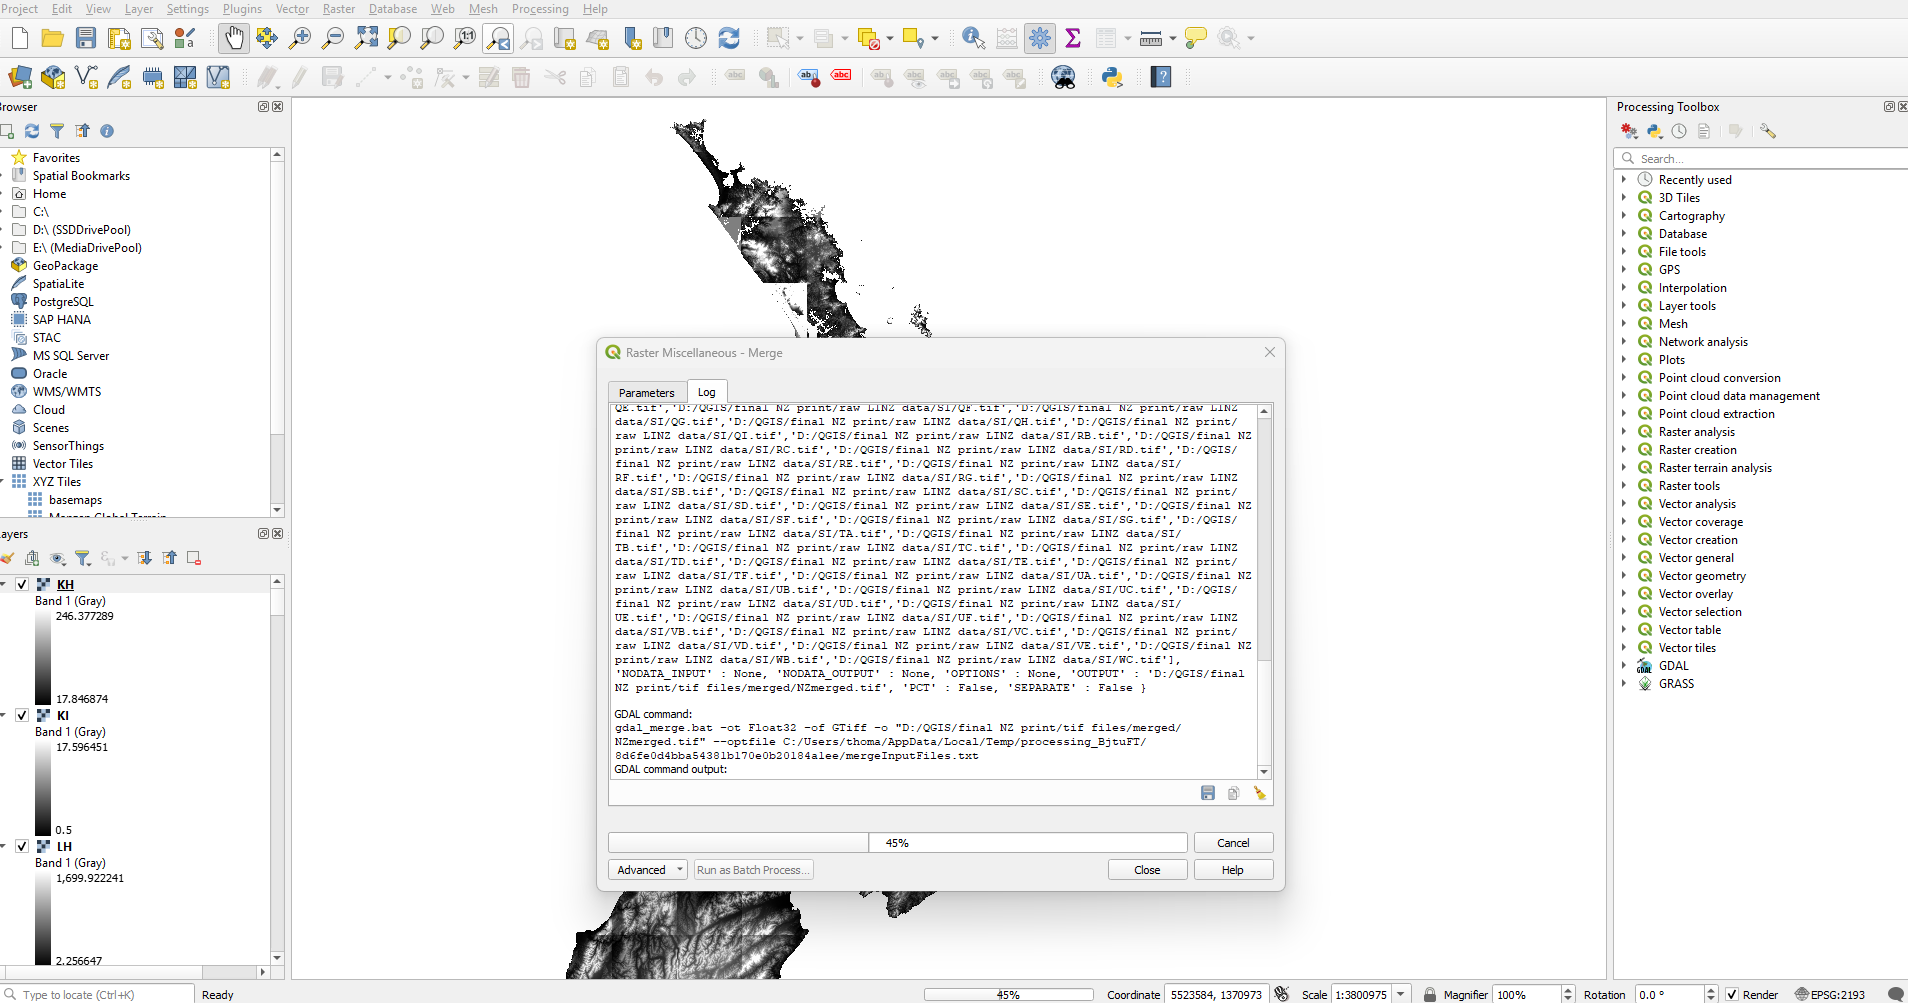Image resolution: width=1908 pixels, height=1003 pixels.
Task: Save the project with the floppy icon
Action: (x=86, y=39)
